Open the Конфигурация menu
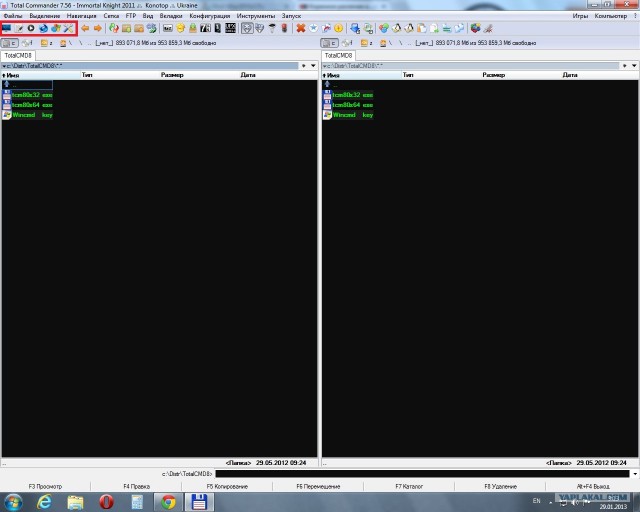 click(x=209, y=16)
